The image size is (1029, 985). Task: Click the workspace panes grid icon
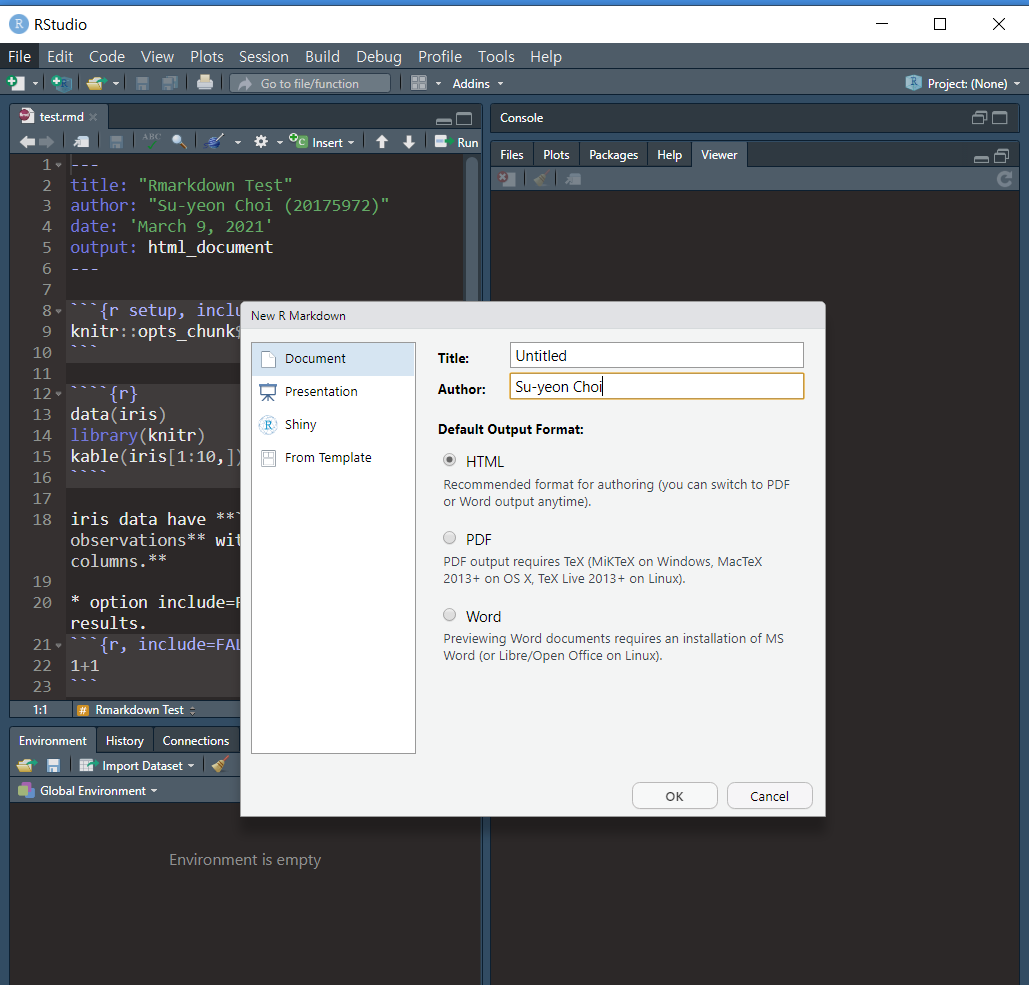[x=419, y=83]
